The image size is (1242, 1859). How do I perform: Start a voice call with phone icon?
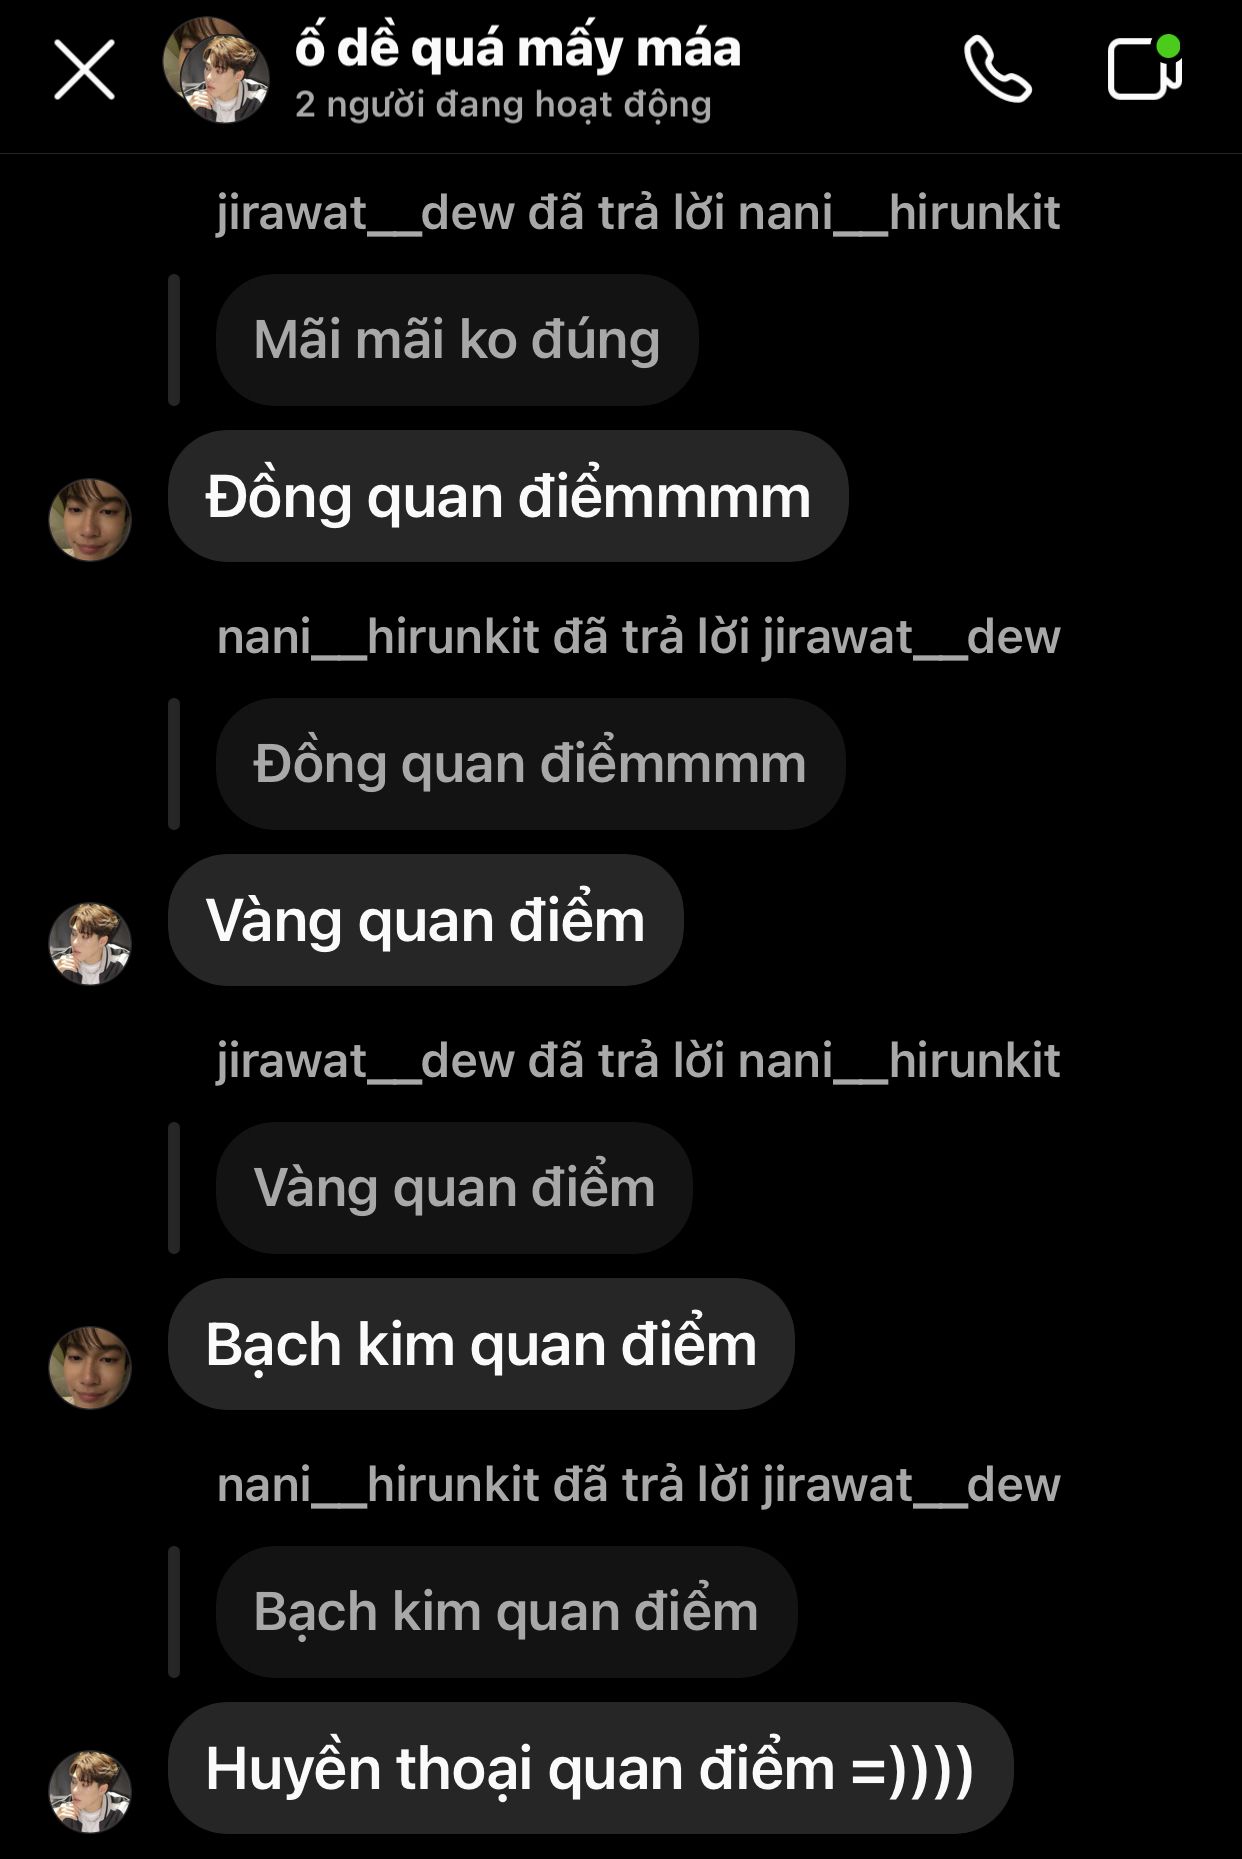pos(997,69)
